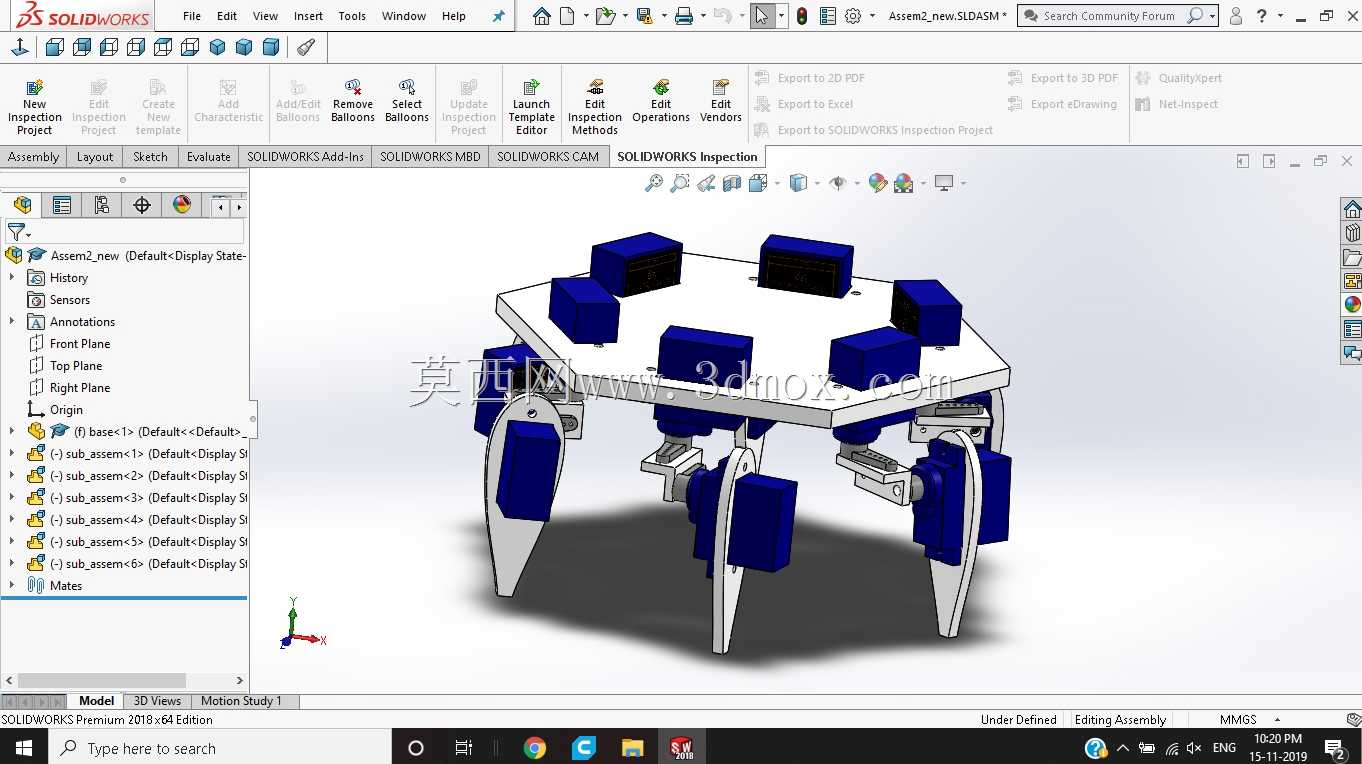Open PropertyManager tab icon
This screenshot has height=764, width=1362.
click(62, 205)
